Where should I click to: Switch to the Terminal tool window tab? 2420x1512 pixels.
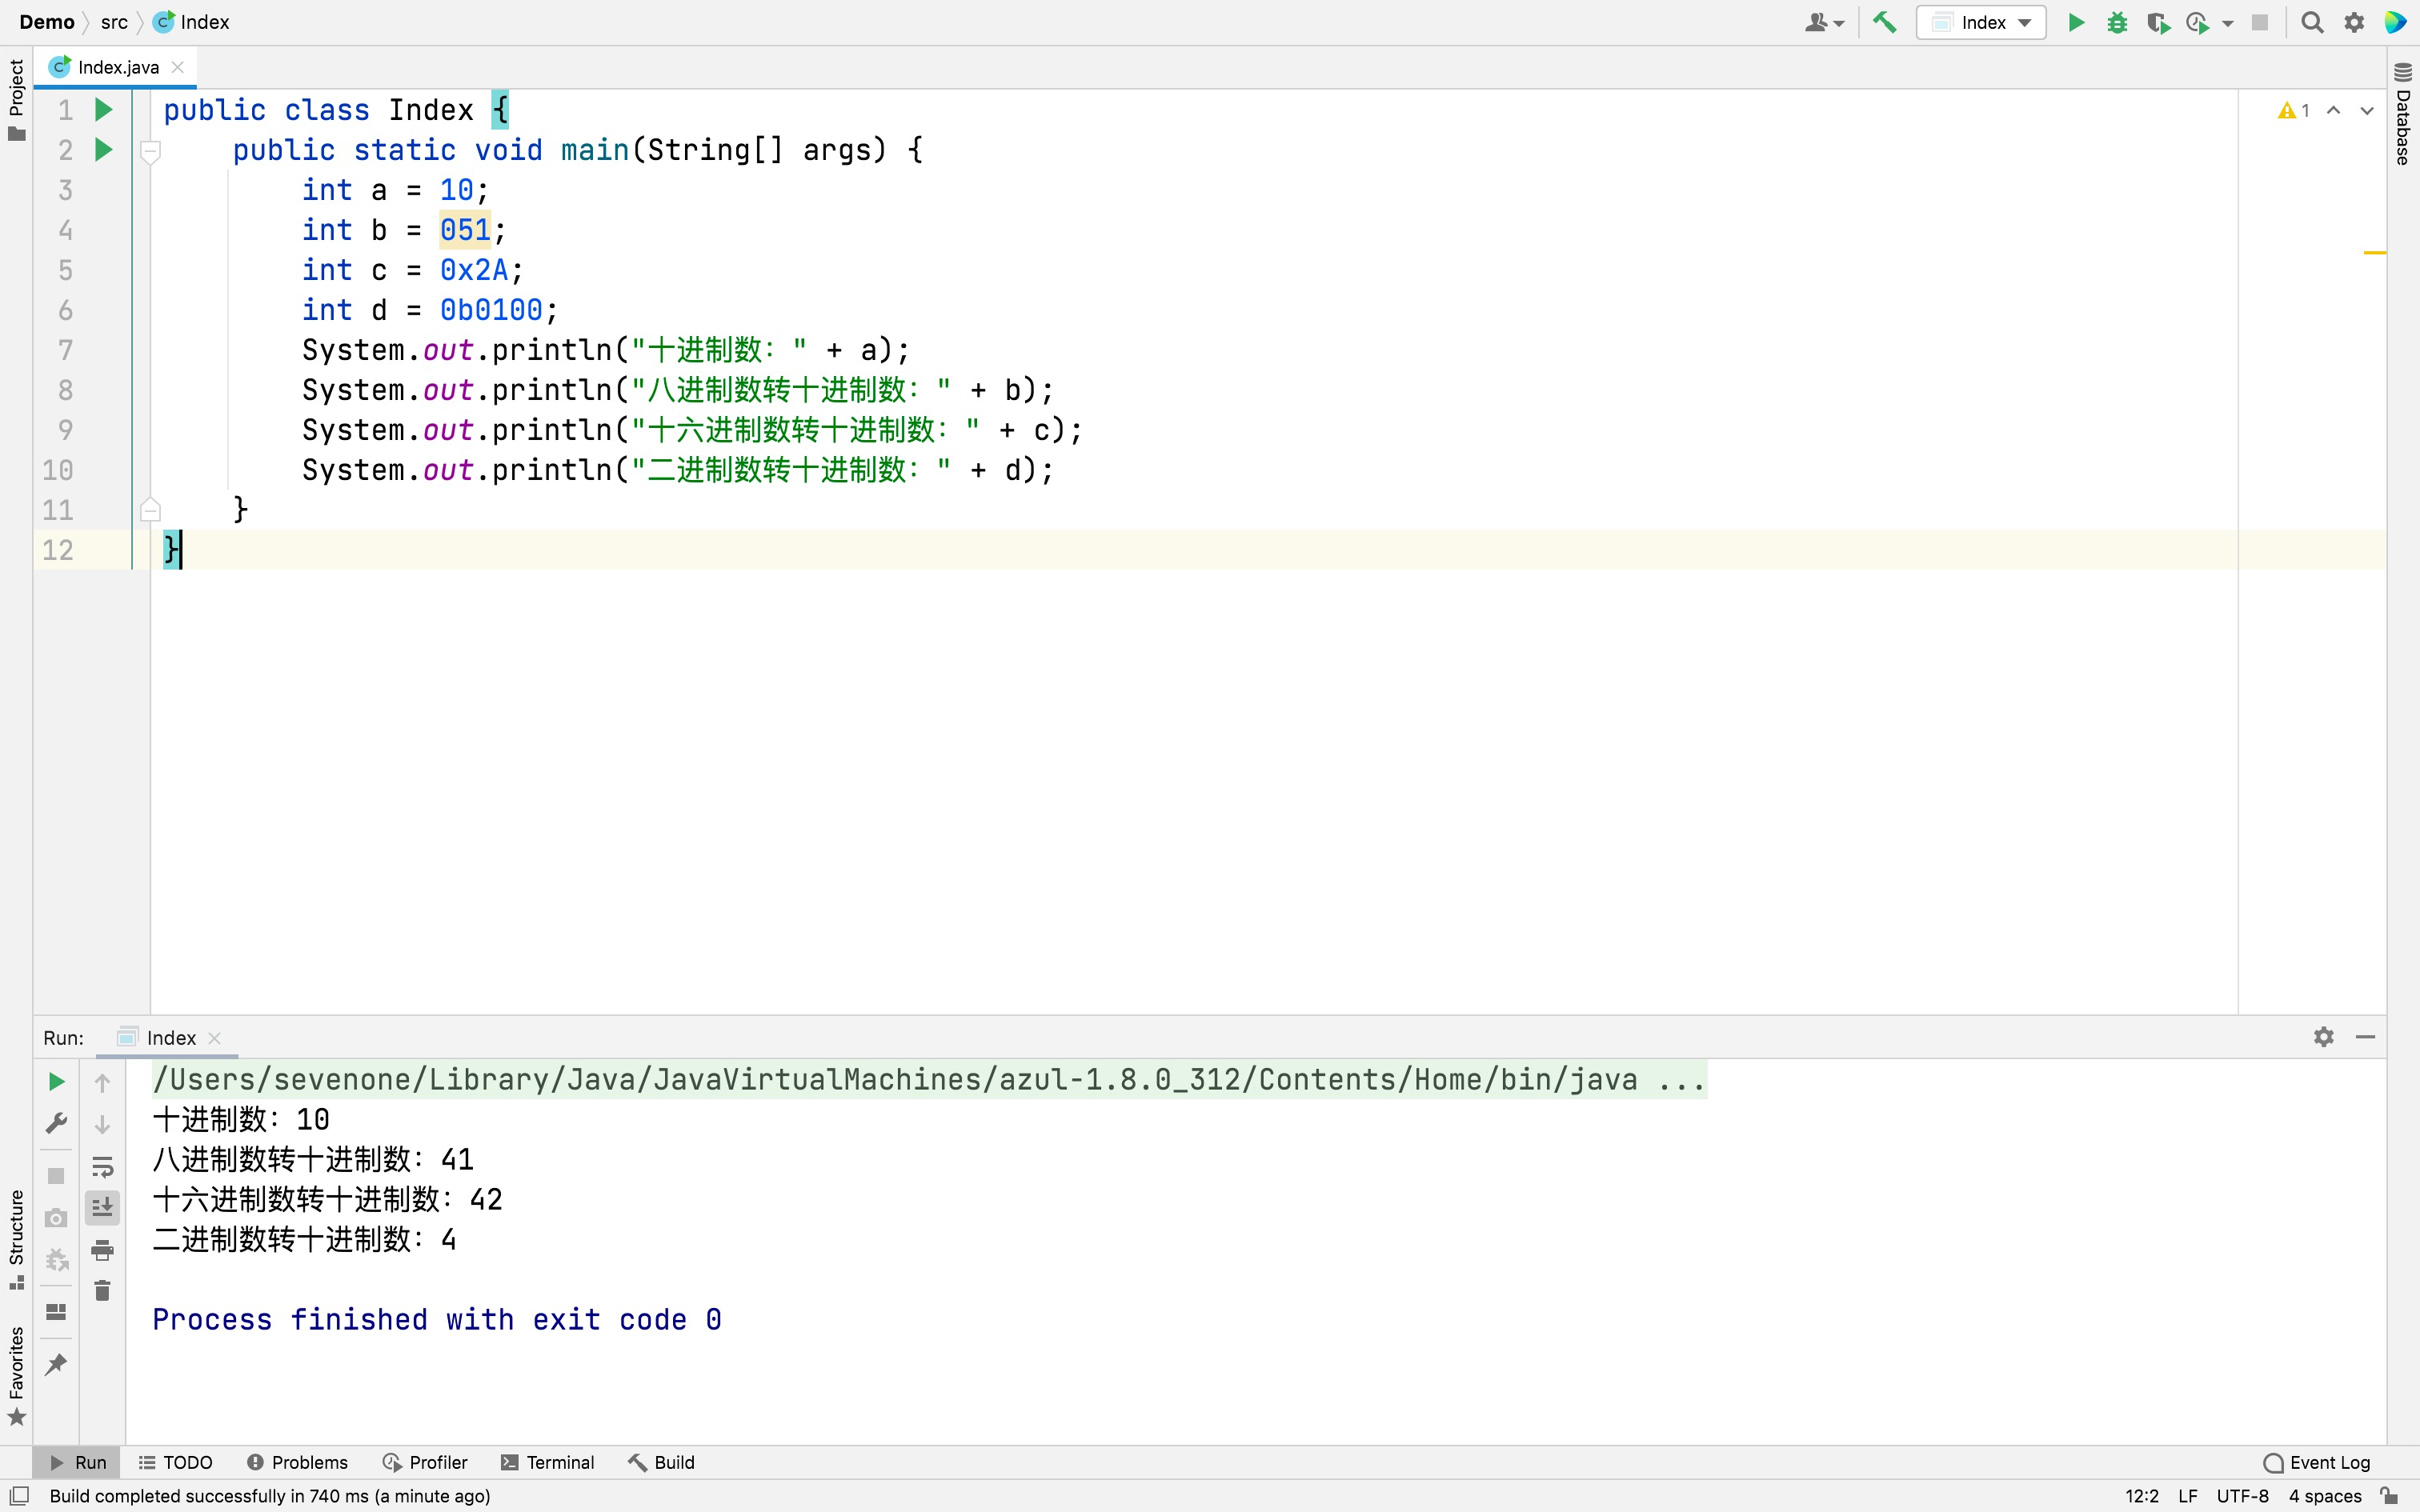click(x=547, y=1462)
